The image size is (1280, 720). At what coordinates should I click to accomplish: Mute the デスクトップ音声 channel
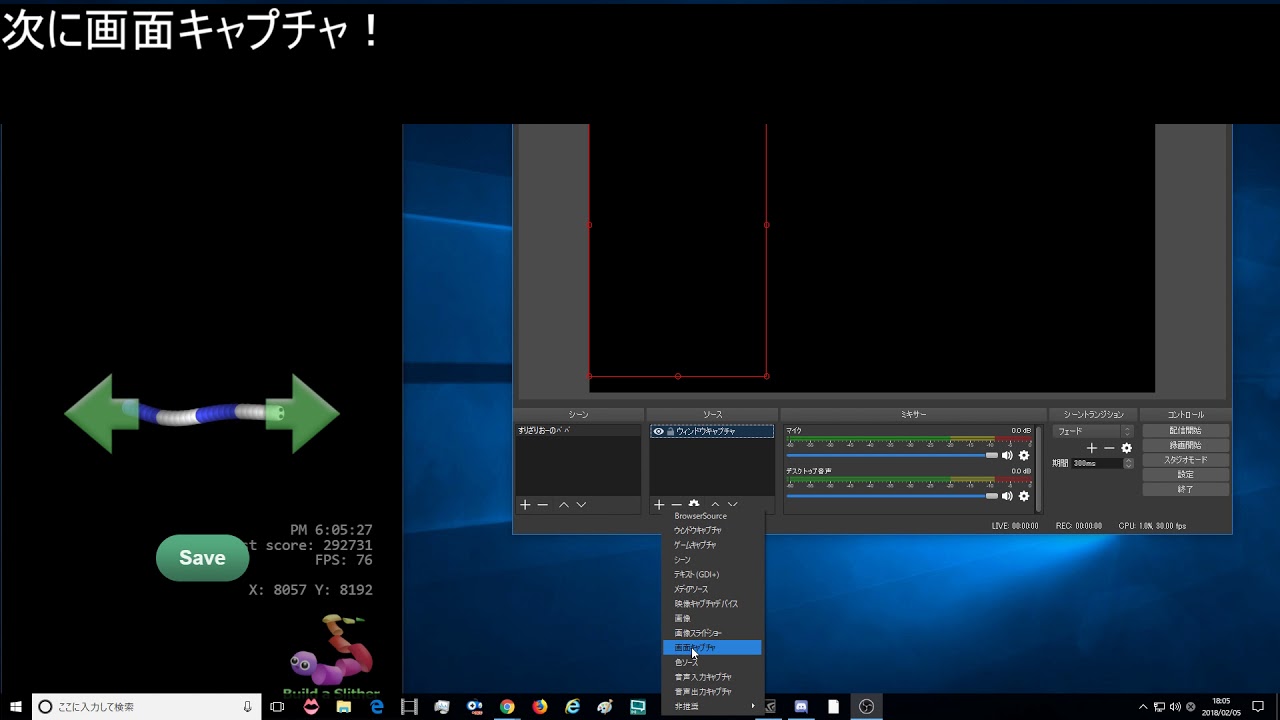click(1007, 496)
